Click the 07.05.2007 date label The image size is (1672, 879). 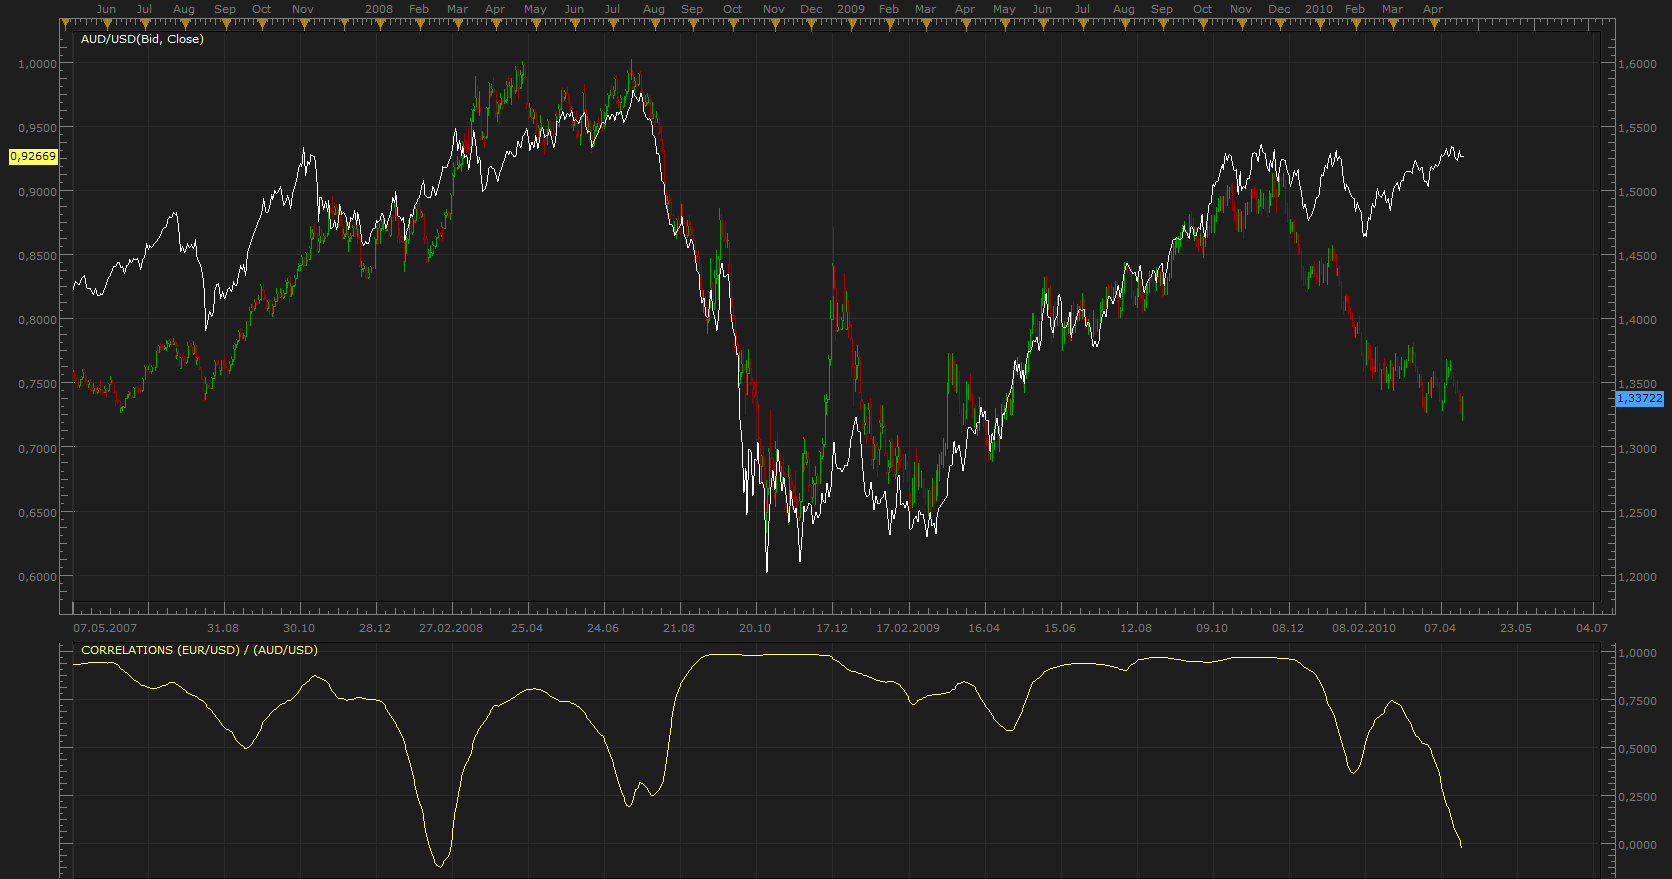pos(105,628)
